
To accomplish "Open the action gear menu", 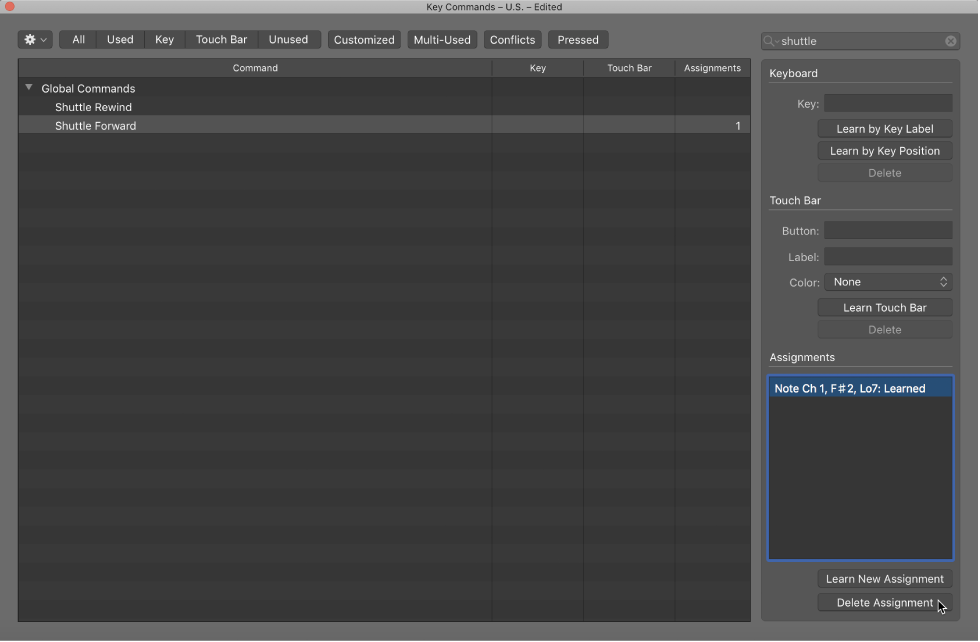I will 33,40.
